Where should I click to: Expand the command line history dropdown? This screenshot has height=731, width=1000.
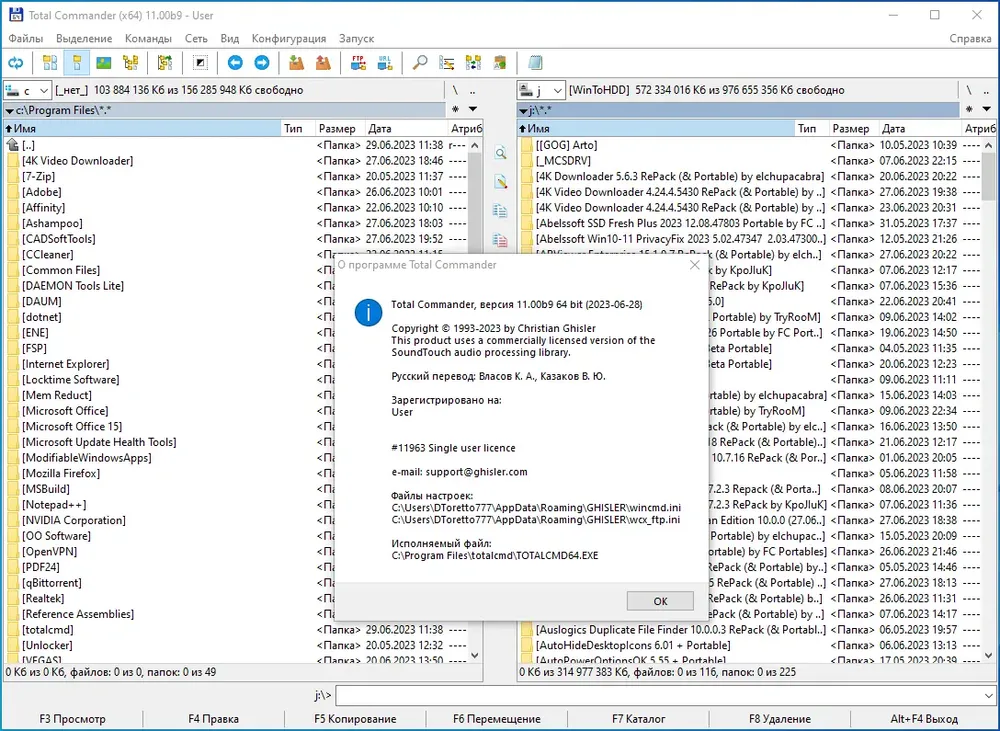pos(989,695)
